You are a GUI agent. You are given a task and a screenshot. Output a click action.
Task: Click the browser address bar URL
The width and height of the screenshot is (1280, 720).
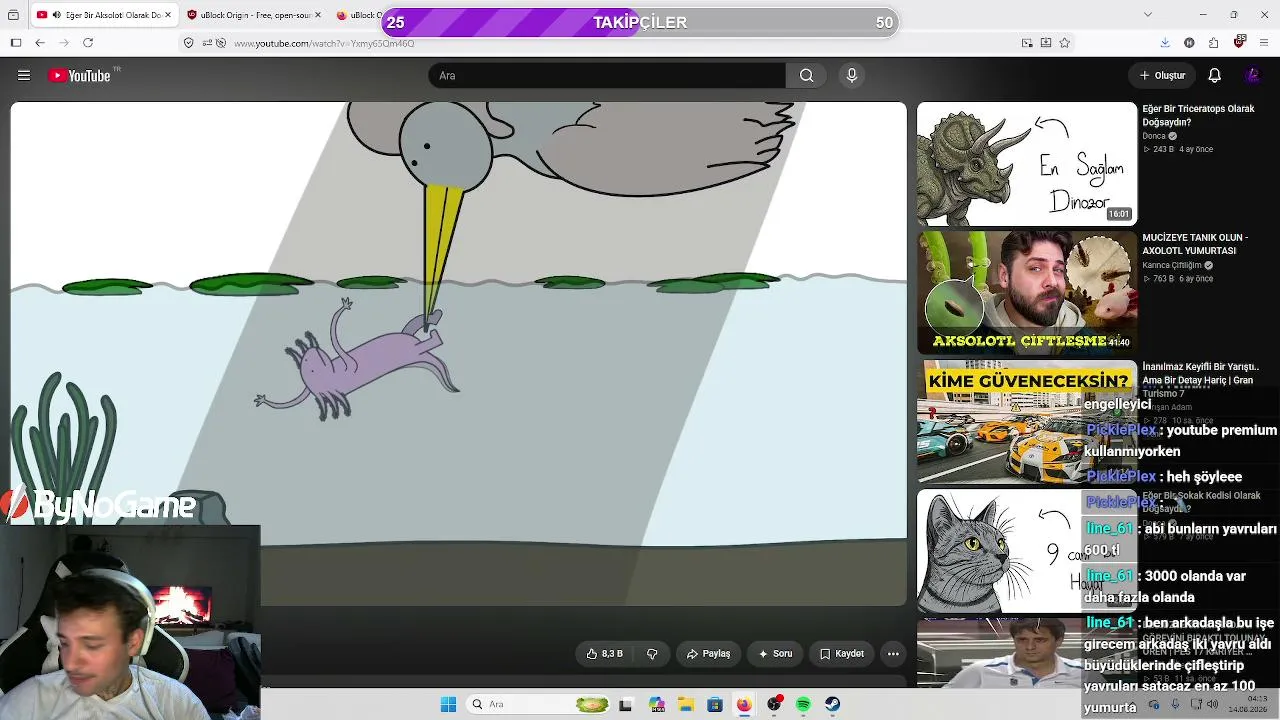pyautogui.click(x=324, y=43)
